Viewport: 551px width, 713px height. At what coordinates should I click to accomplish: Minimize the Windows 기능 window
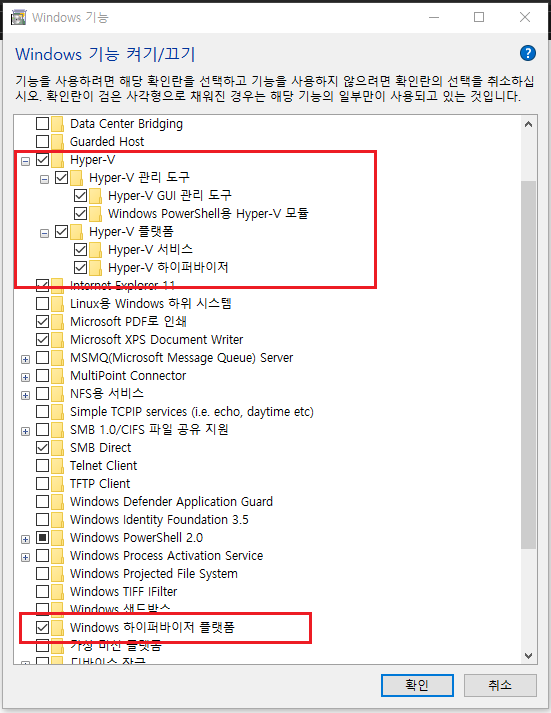point(434,17)
